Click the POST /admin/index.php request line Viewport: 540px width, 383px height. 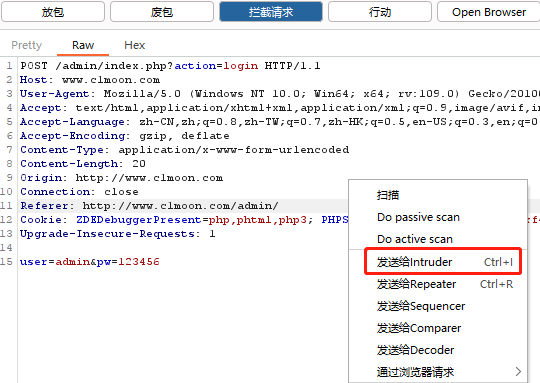[170, 65]
